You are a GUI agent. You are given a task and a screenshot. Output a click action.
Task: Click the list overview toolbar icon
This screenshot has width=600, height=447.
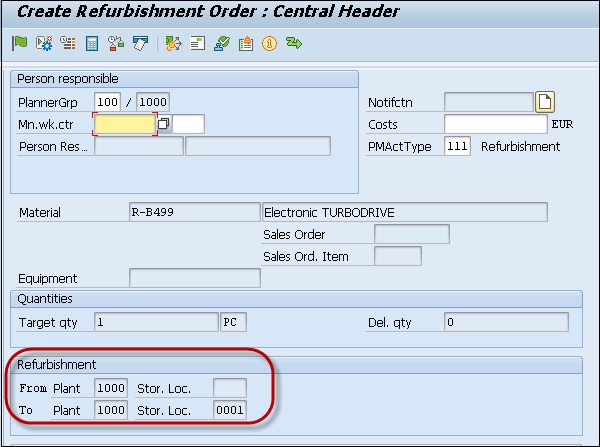pos(67,44)
